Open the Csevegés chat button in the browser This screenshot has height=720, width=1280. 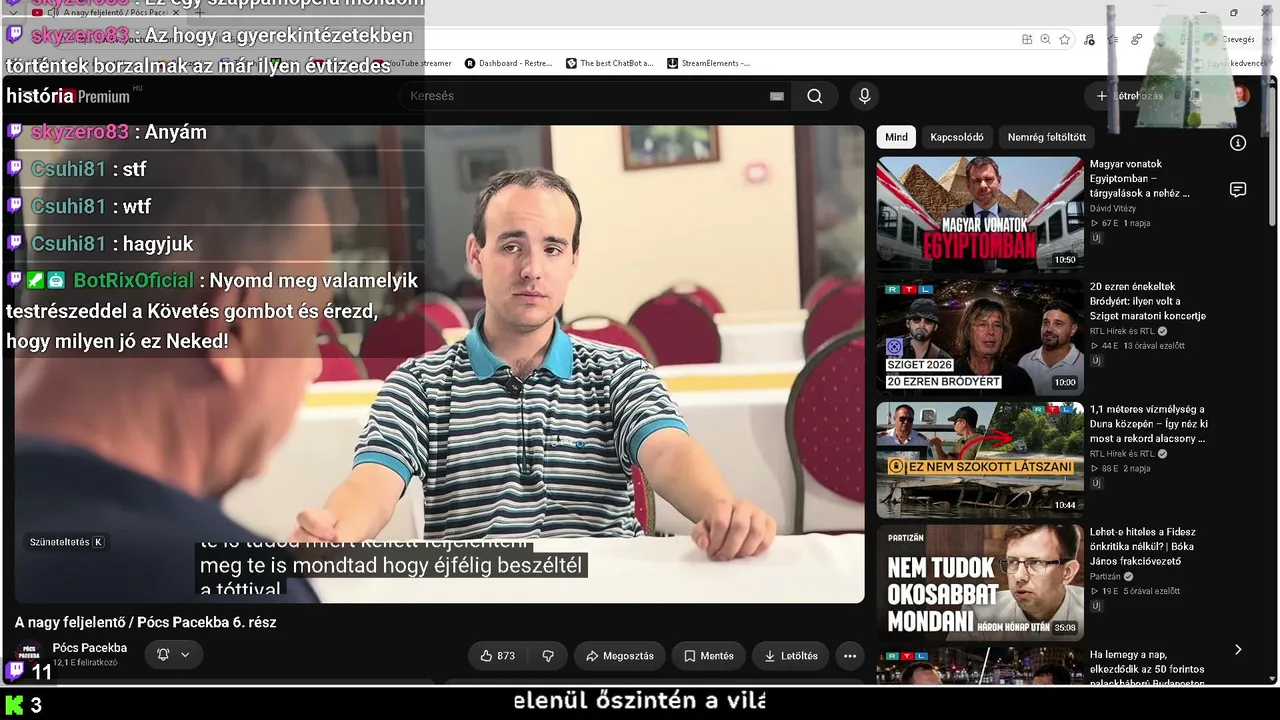click(1229, 39)
